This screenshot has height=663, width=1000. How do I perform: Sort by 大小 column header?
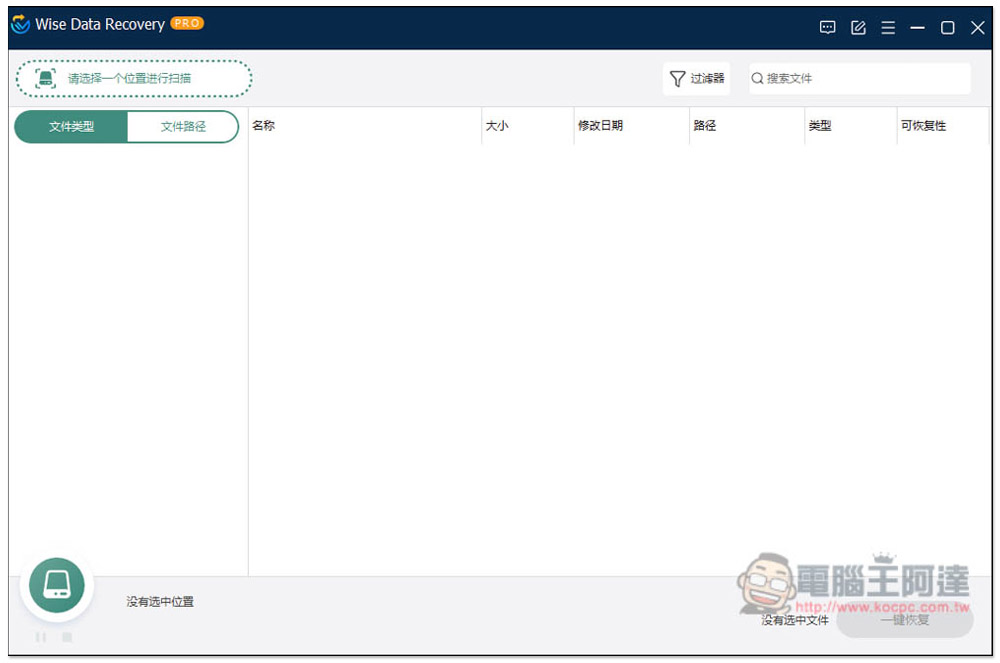[x=527, y=126]
